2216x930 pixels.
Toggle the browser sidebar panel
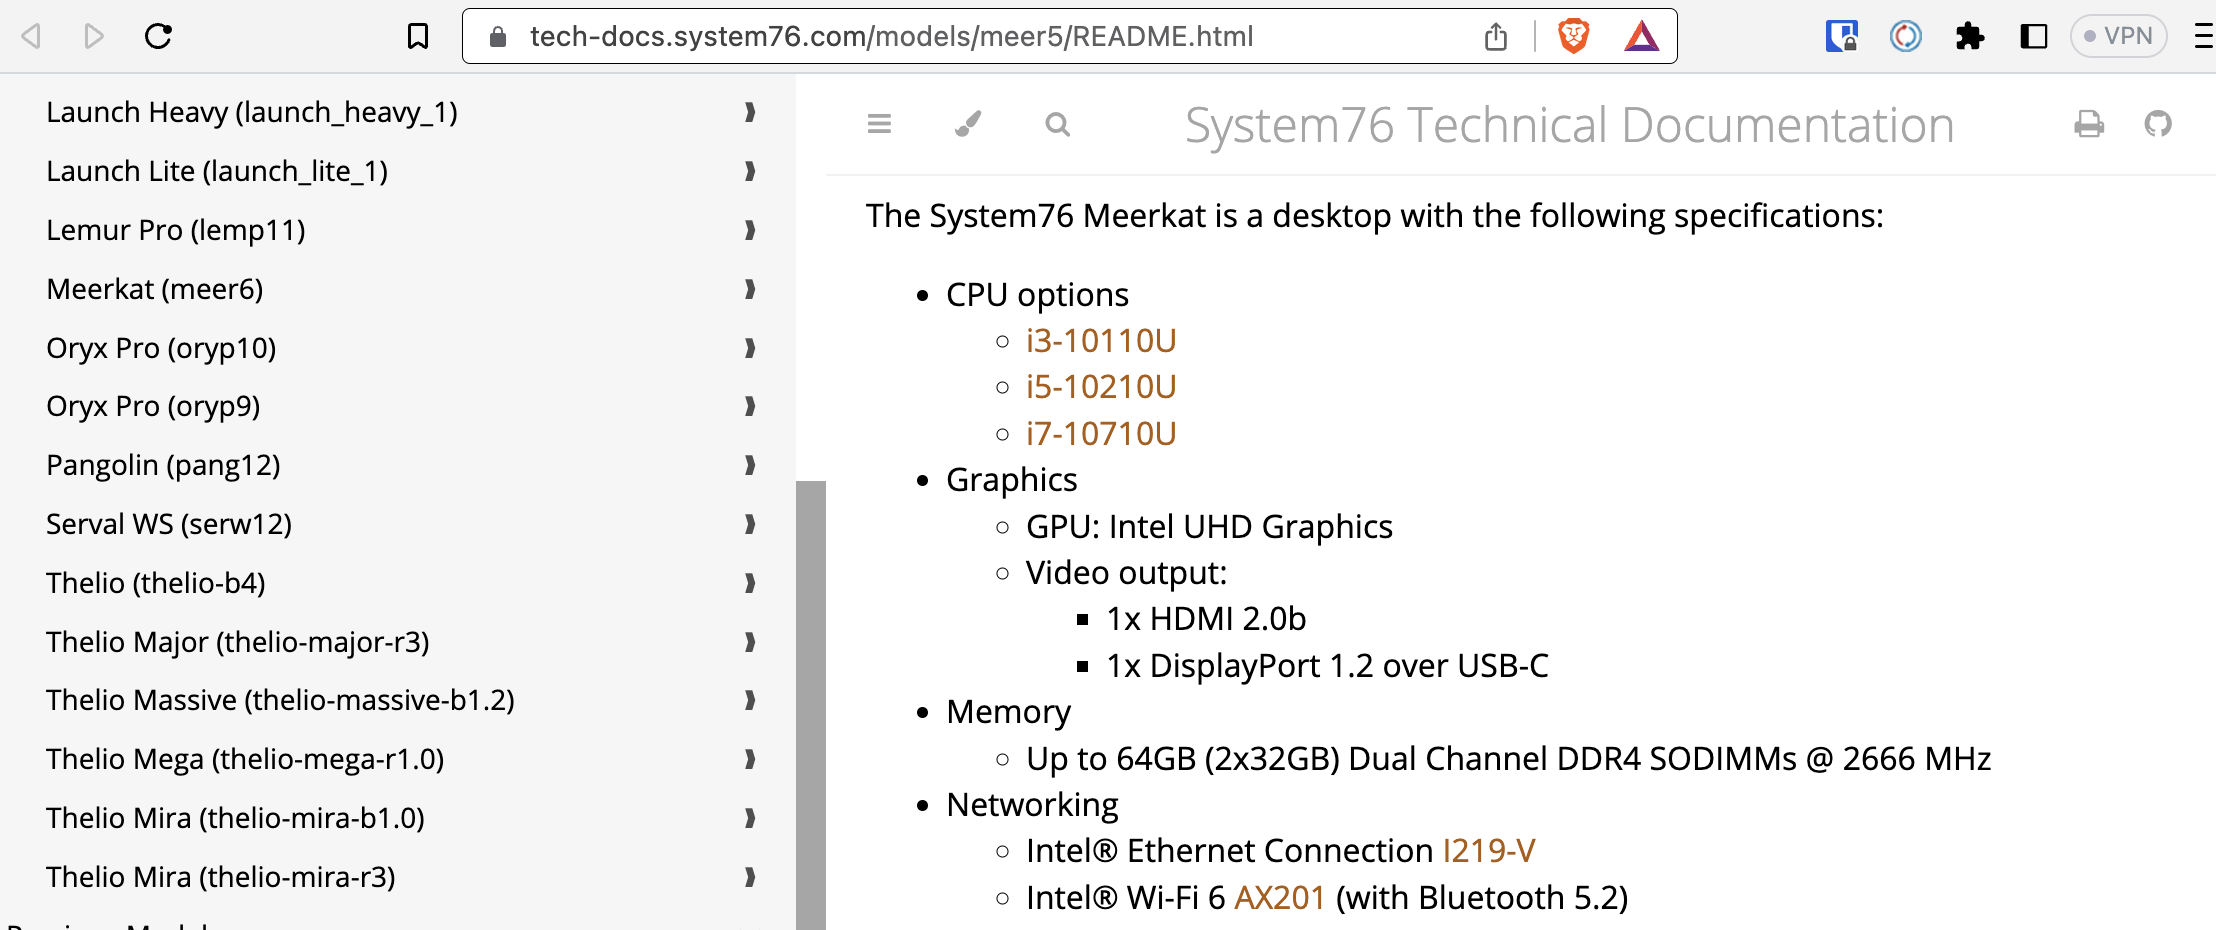click(2033, 37)
